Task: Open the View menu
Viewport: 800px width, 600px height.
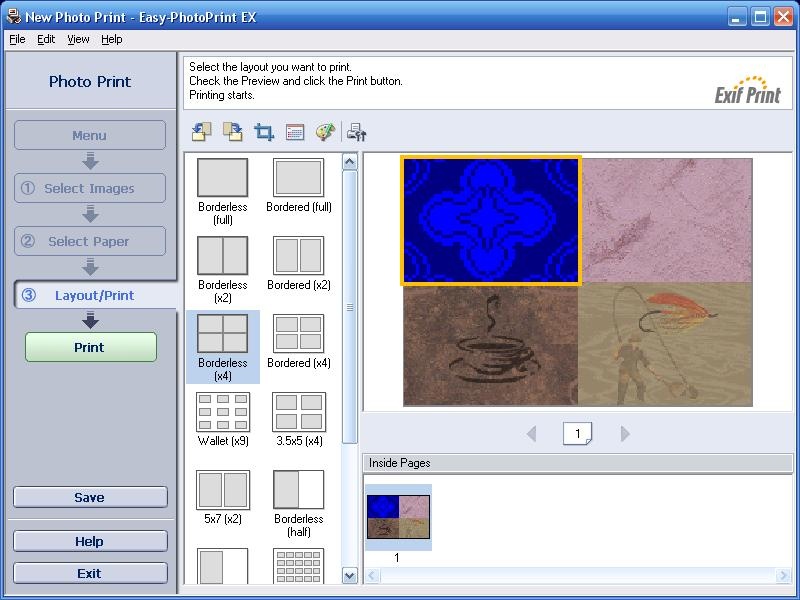Action: pos(78,39)
